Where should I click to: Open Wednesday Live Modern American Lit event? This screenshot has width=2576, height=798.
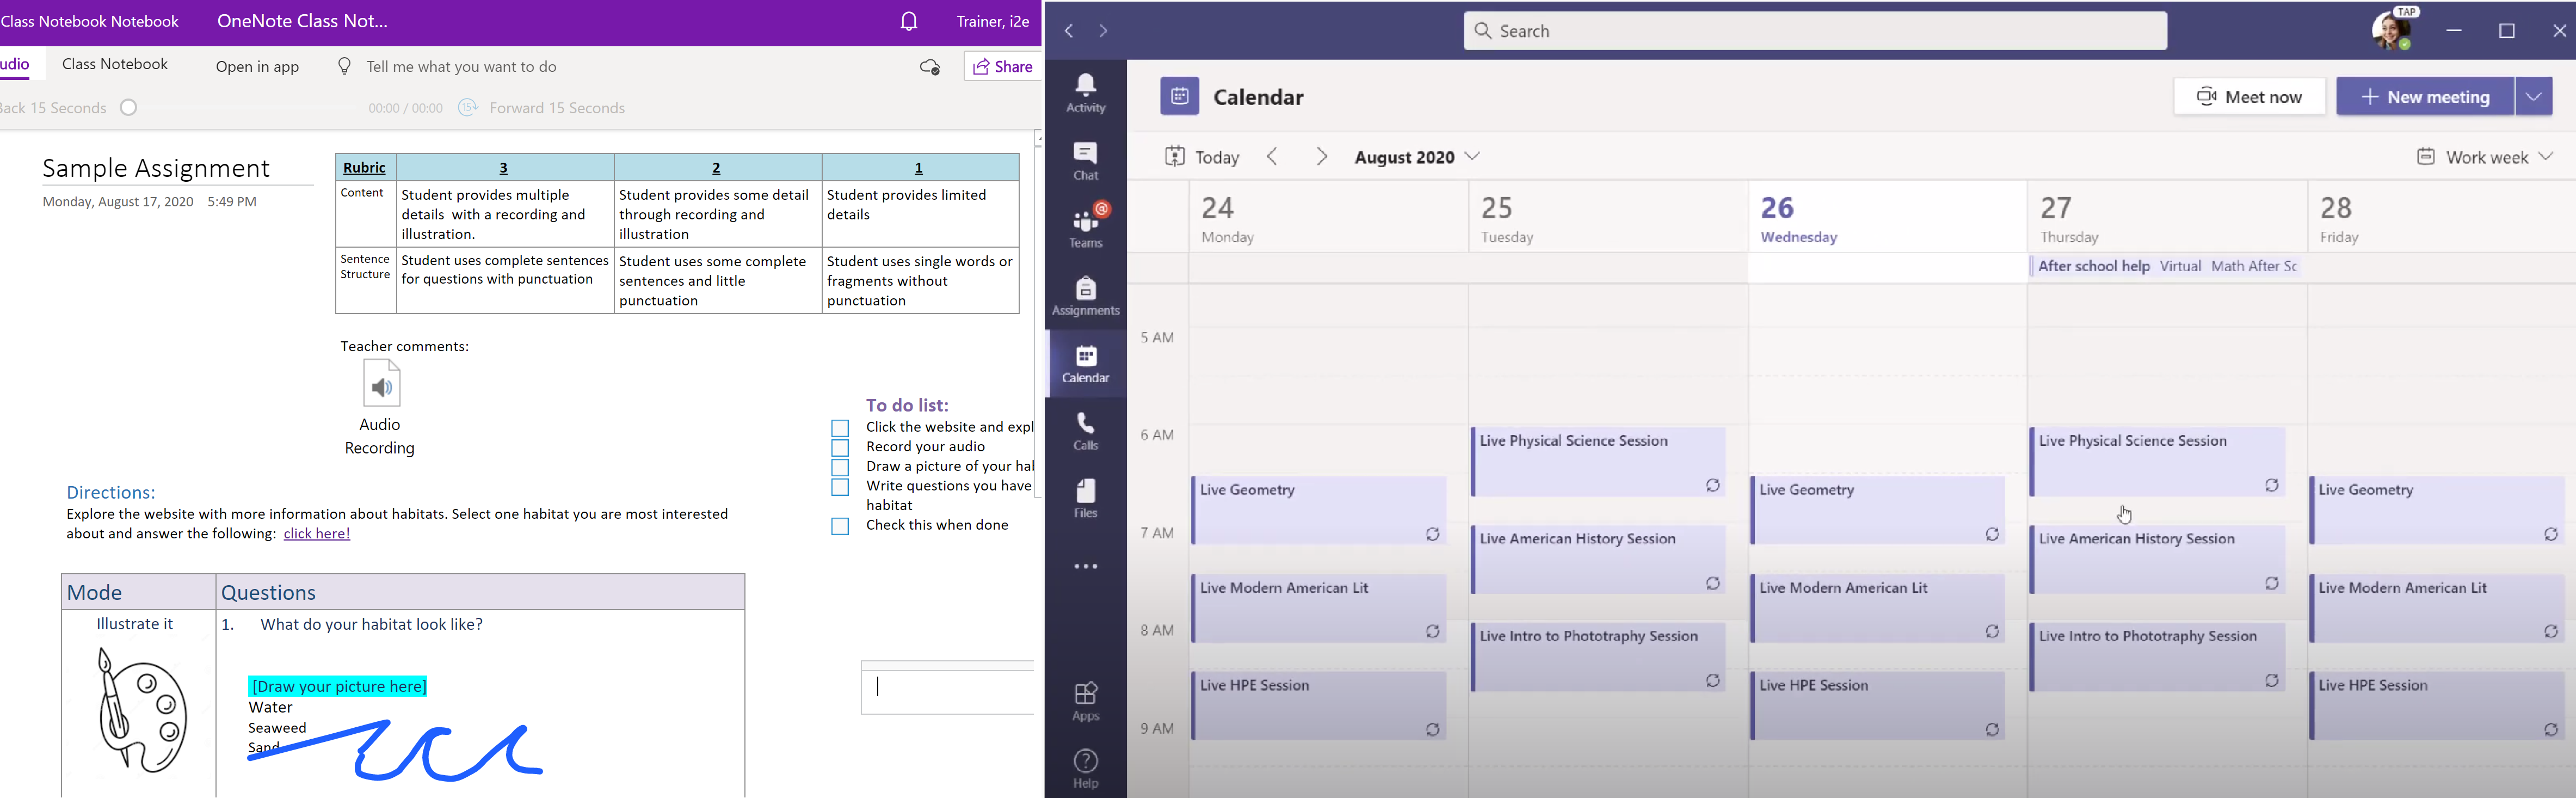(x=1878, y=608)
